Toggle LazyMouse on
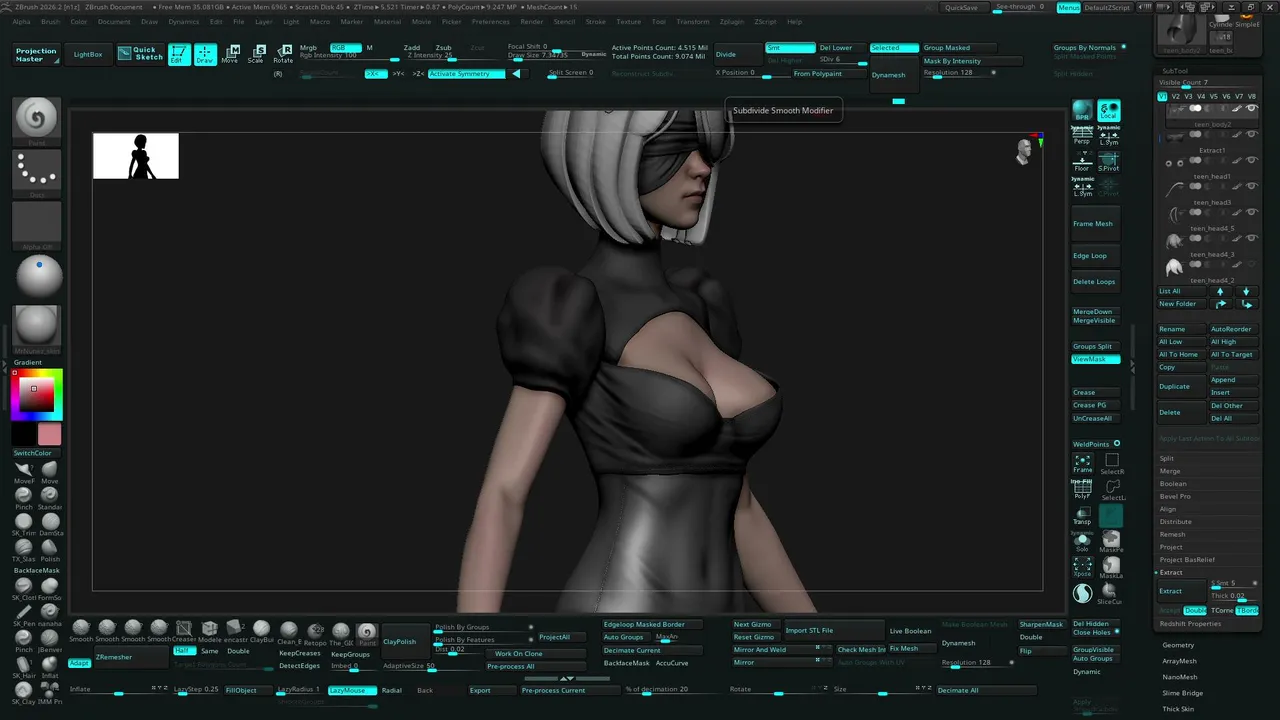This screenshot has height=720, width=1280. click(352, 690)
